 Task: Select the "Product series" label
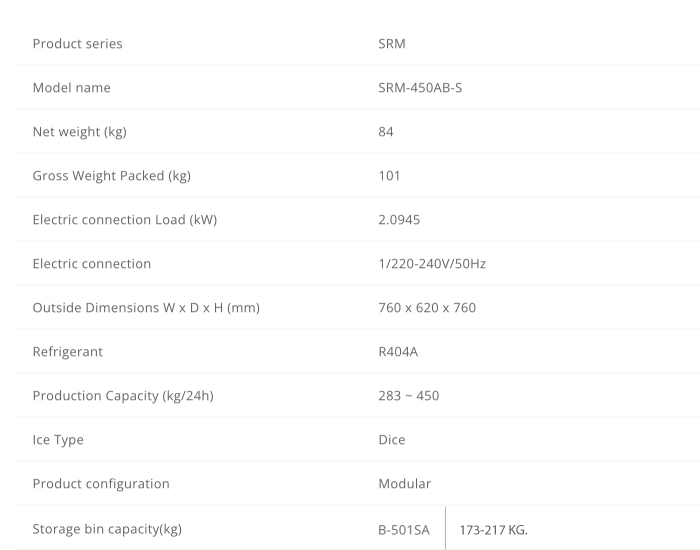coord(78,44)
